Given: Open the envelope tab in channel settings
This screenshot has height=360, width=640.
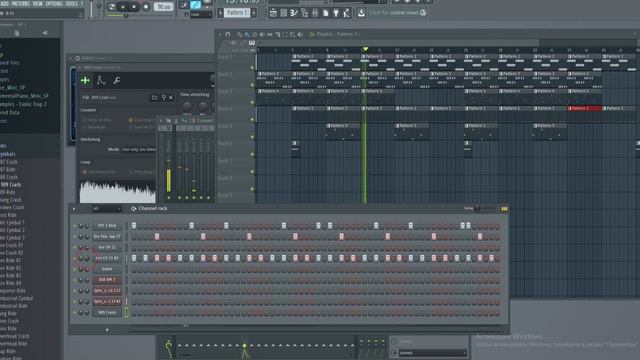Looking at the screenshot, I should 101,80.
